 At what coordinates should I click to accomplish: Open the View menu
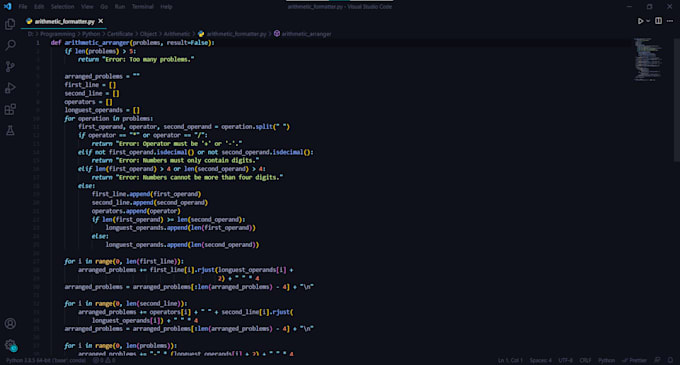(x=87, y=7)
